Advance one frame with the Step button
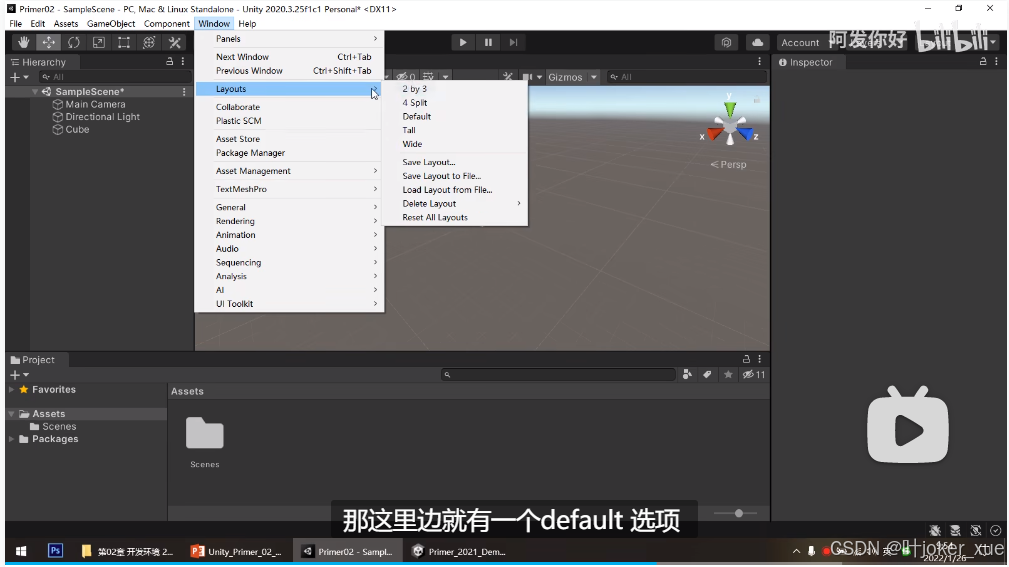Viewport: 1009px width, 567px height. [x=513, y=42]
